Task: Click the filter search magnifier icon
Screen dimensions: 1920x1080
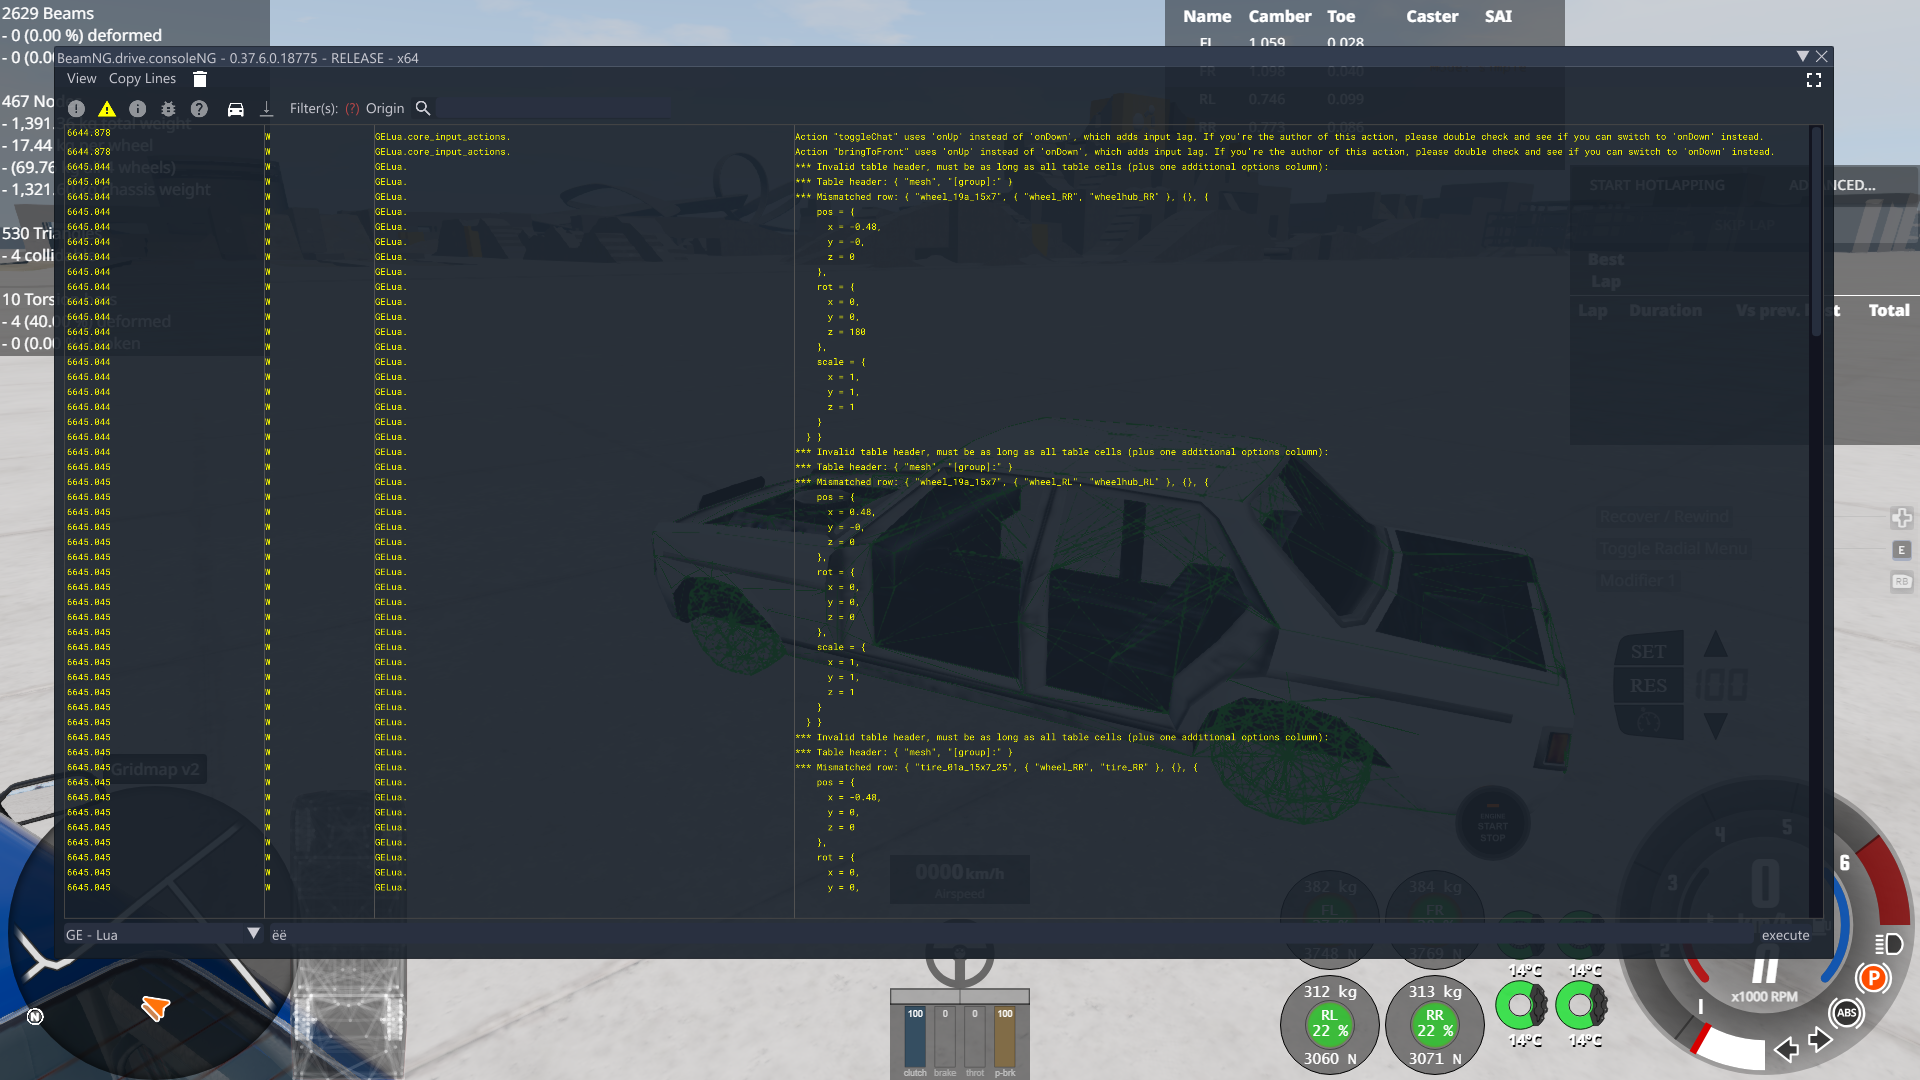Action: coord(423,108)
